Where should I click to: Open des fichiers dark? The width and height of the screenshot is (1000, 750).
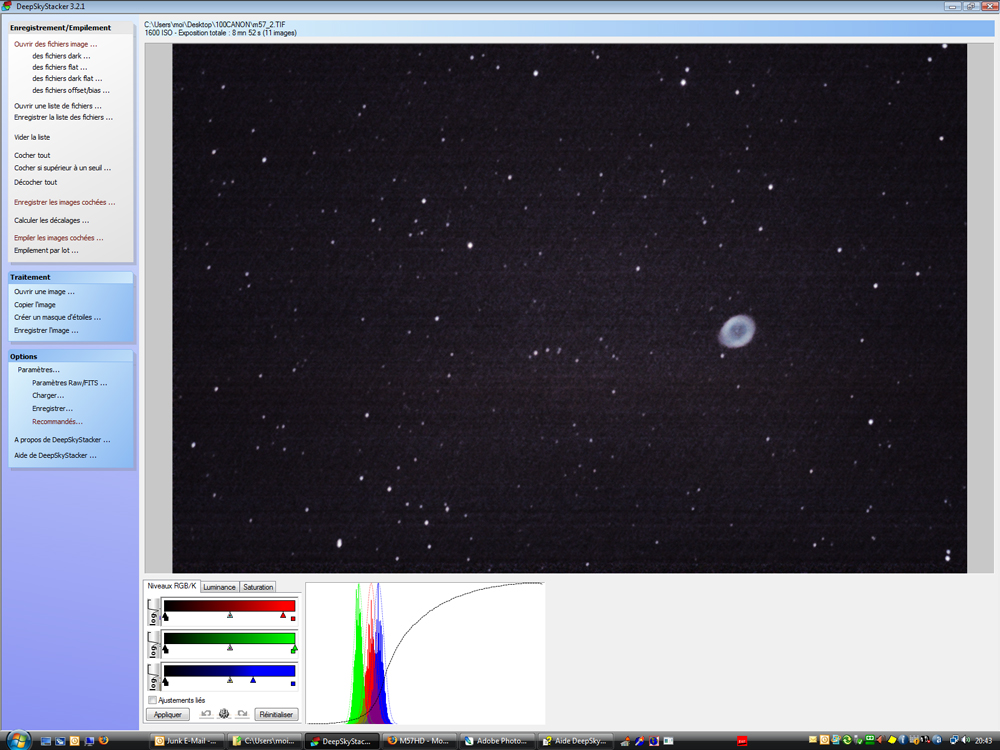click(x=61, y=55)
